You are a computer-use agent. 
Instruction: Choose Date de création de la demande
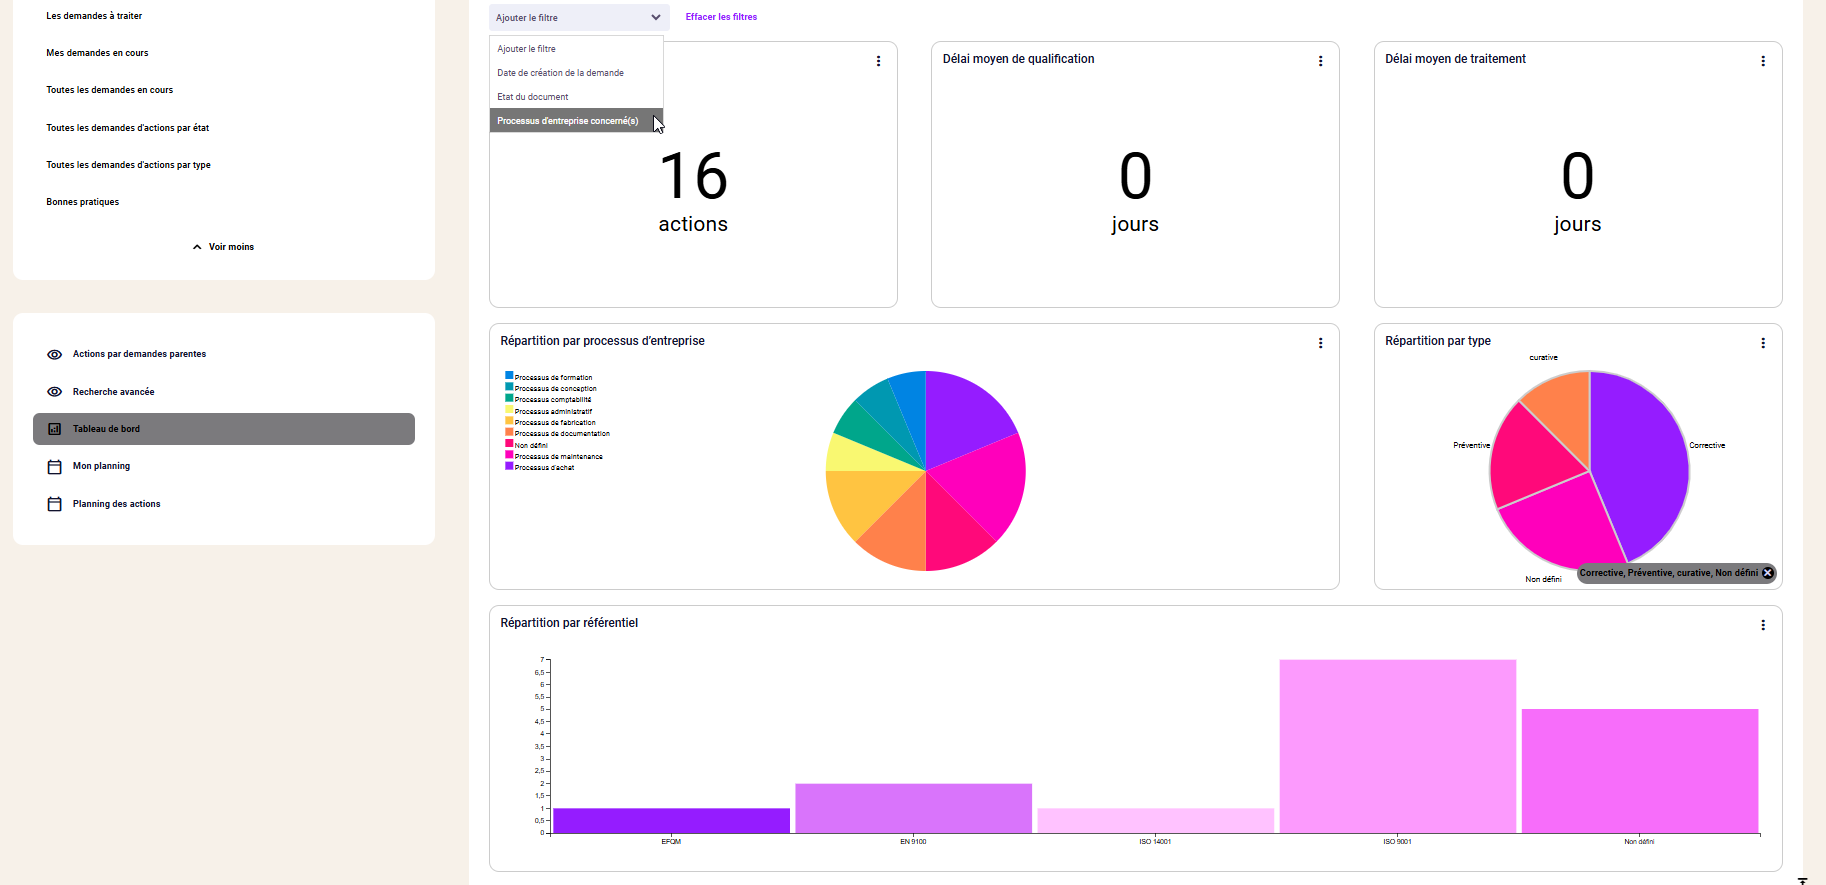pos(560,73)
